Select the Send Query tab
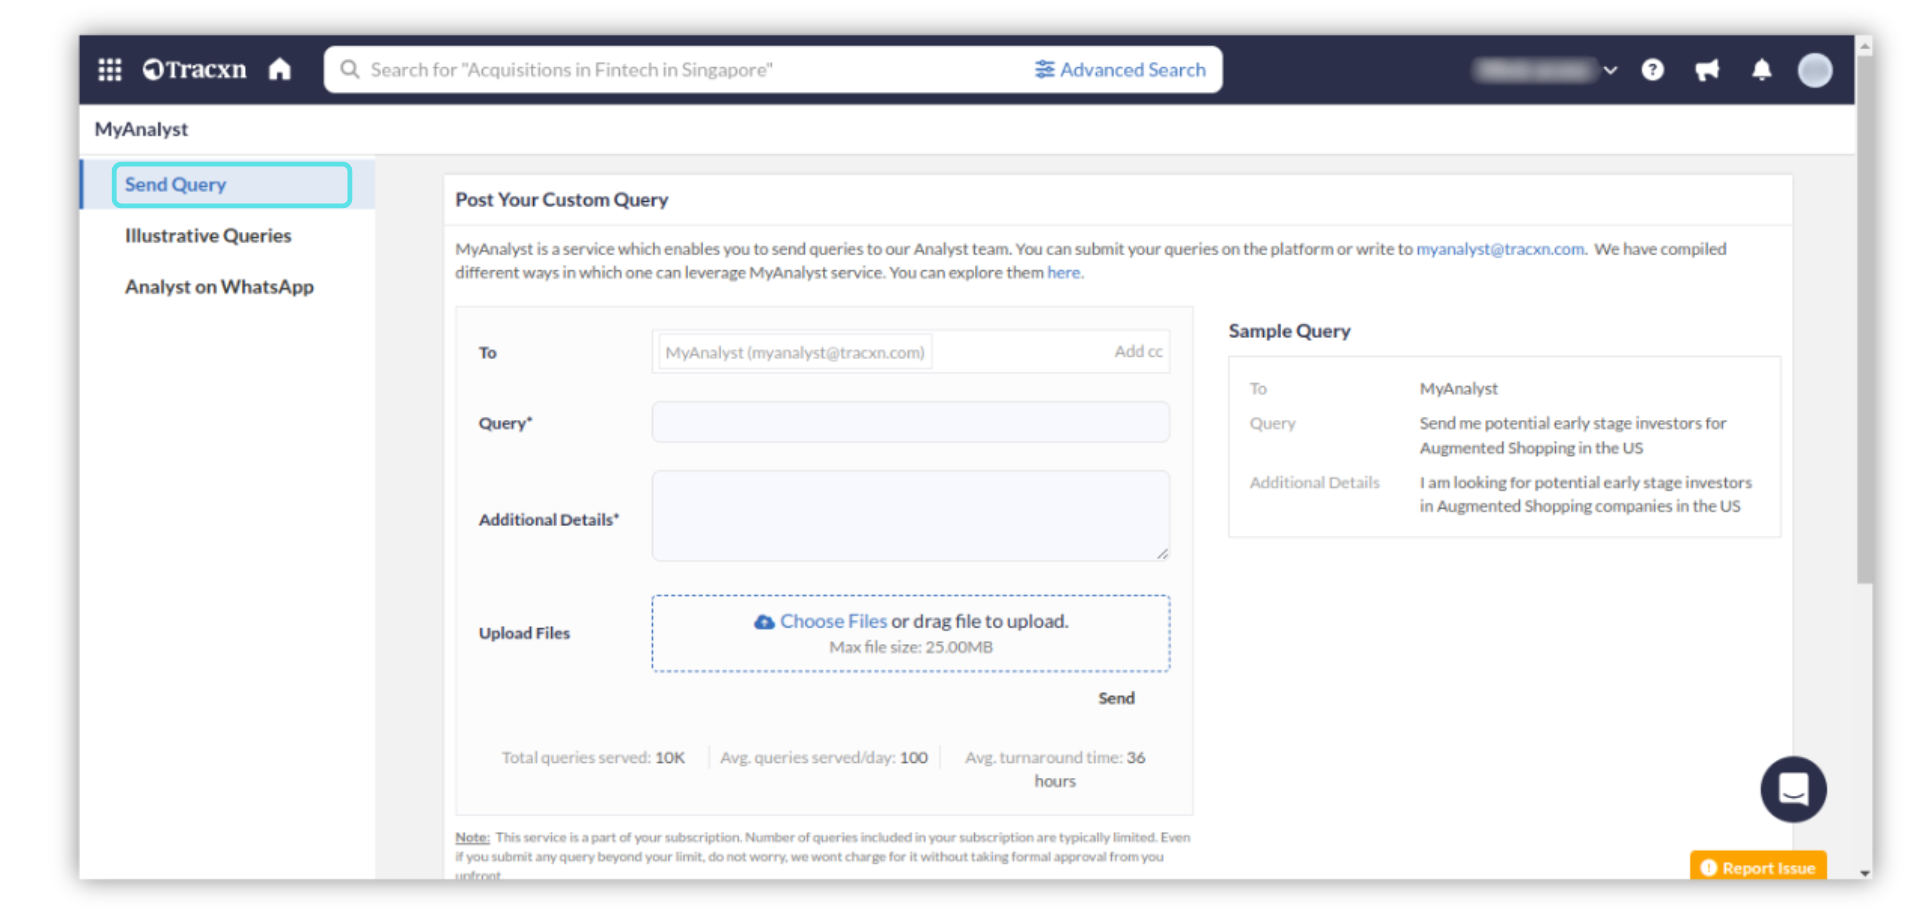The height and width of the screenshot is (917, 1920). (x=231, y=185)
